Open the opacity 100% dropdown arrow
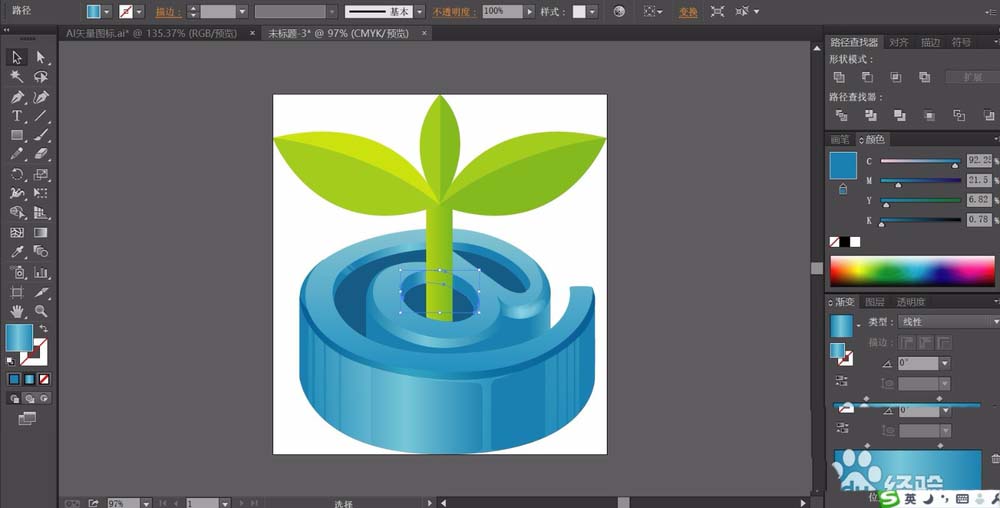1000x508 pixels. tap(530, 12)
